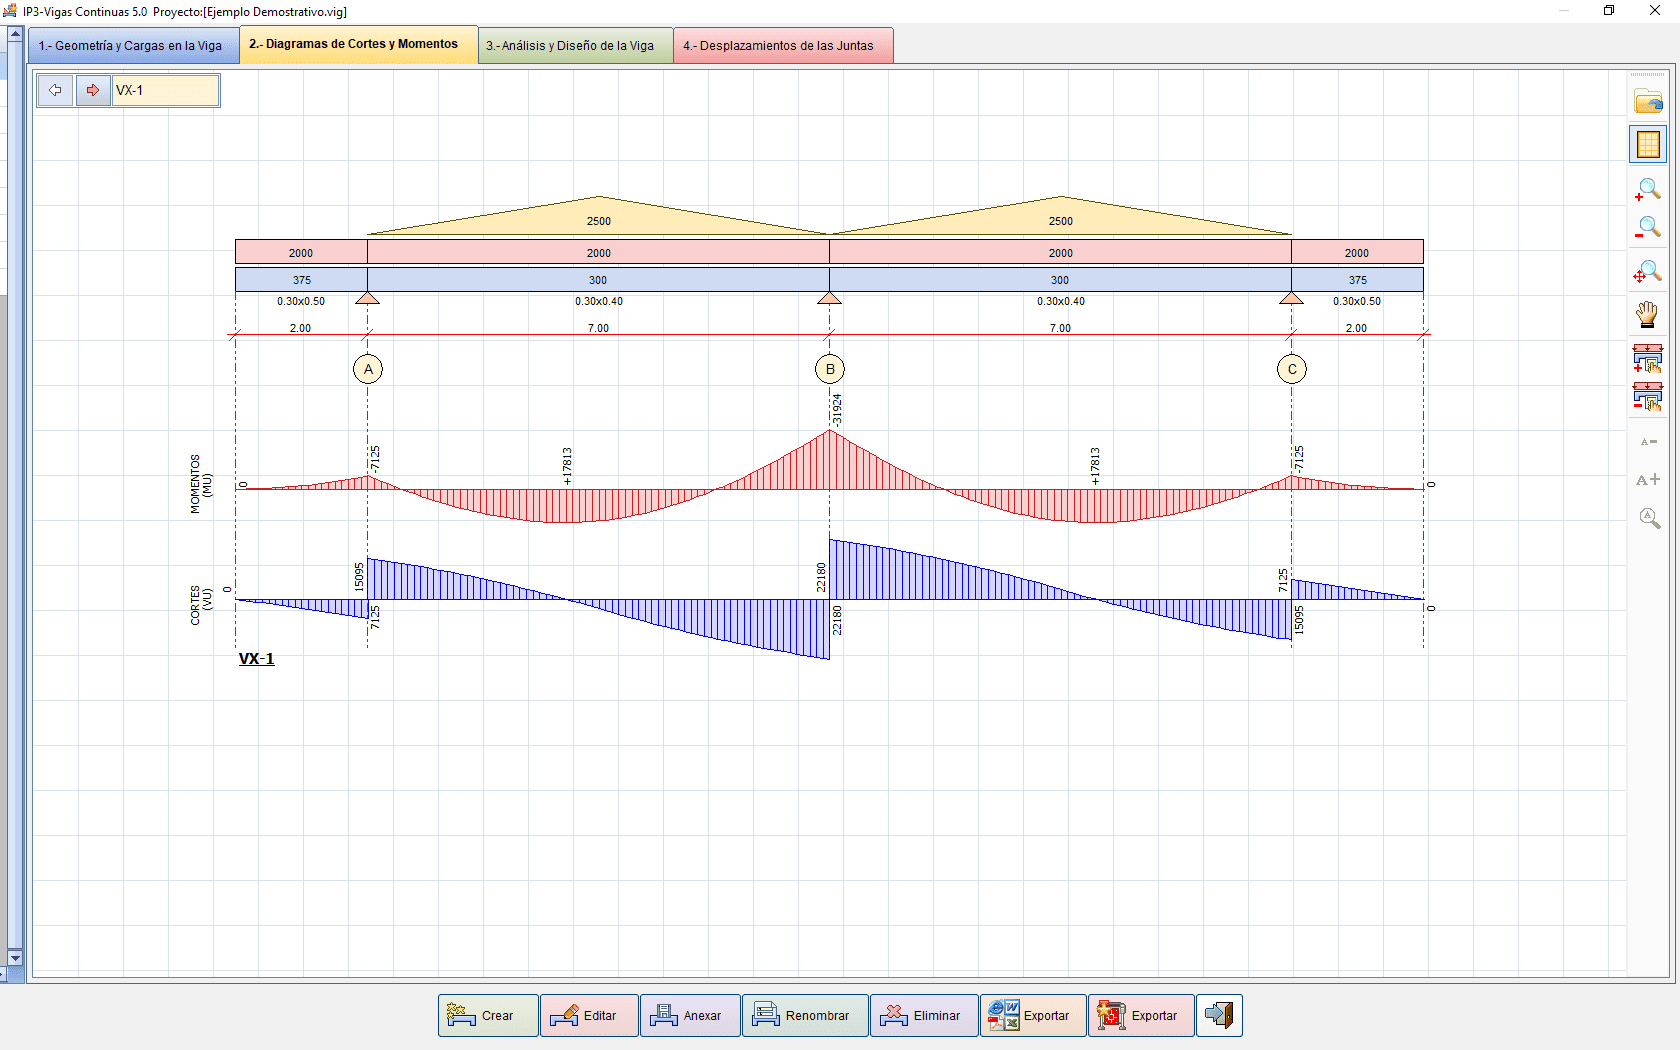
Task: Decrease label text size with A- icon
Action: coord(1648,441)
